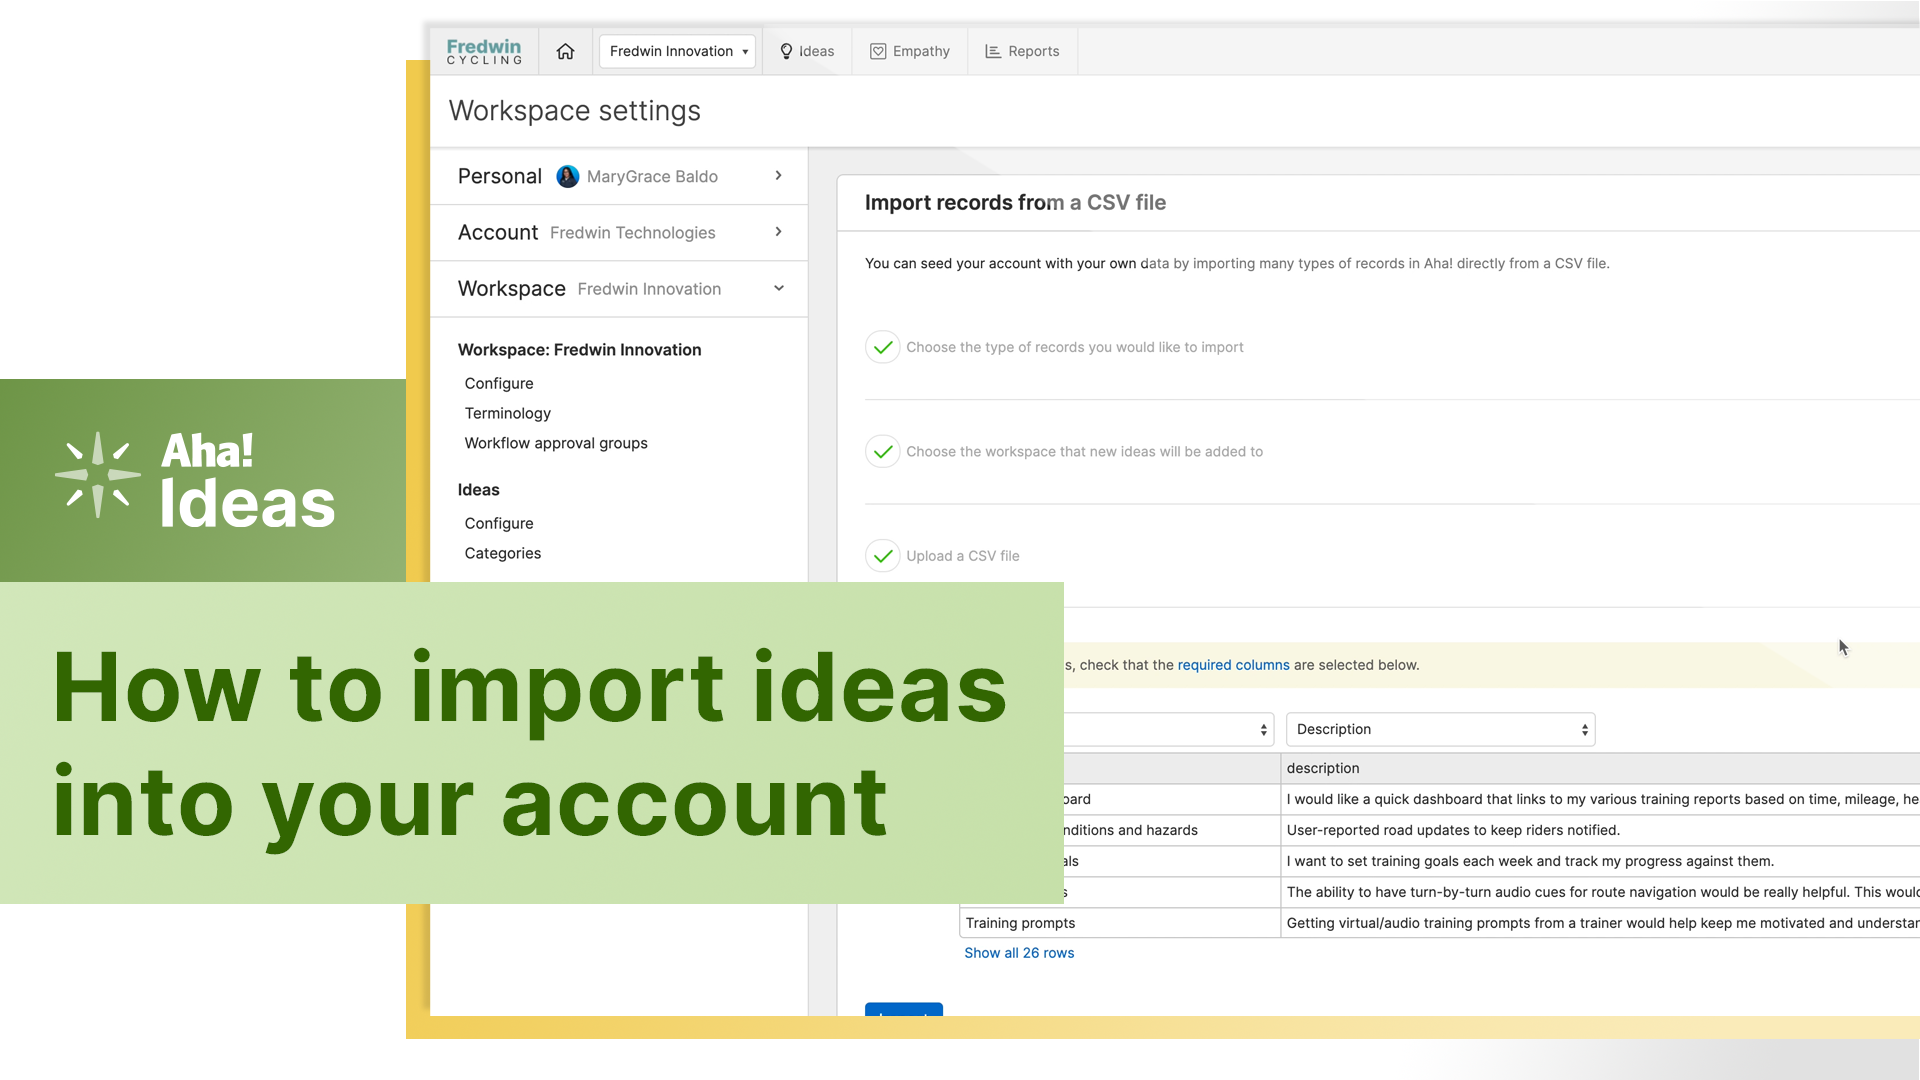This screenshot has height=1080, width=1920.
Task: Click the stepper arrows on the Description dropdown
Action: coord(1585,729)
